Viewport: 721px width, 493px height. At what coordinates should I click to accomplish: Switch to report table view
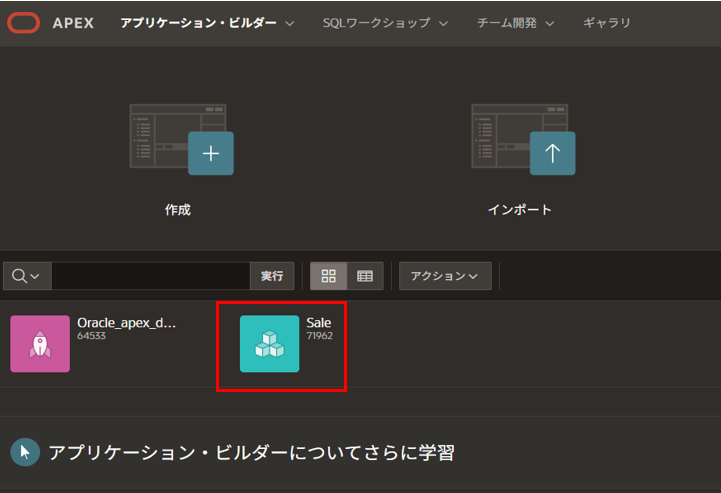tap(364, 276)
